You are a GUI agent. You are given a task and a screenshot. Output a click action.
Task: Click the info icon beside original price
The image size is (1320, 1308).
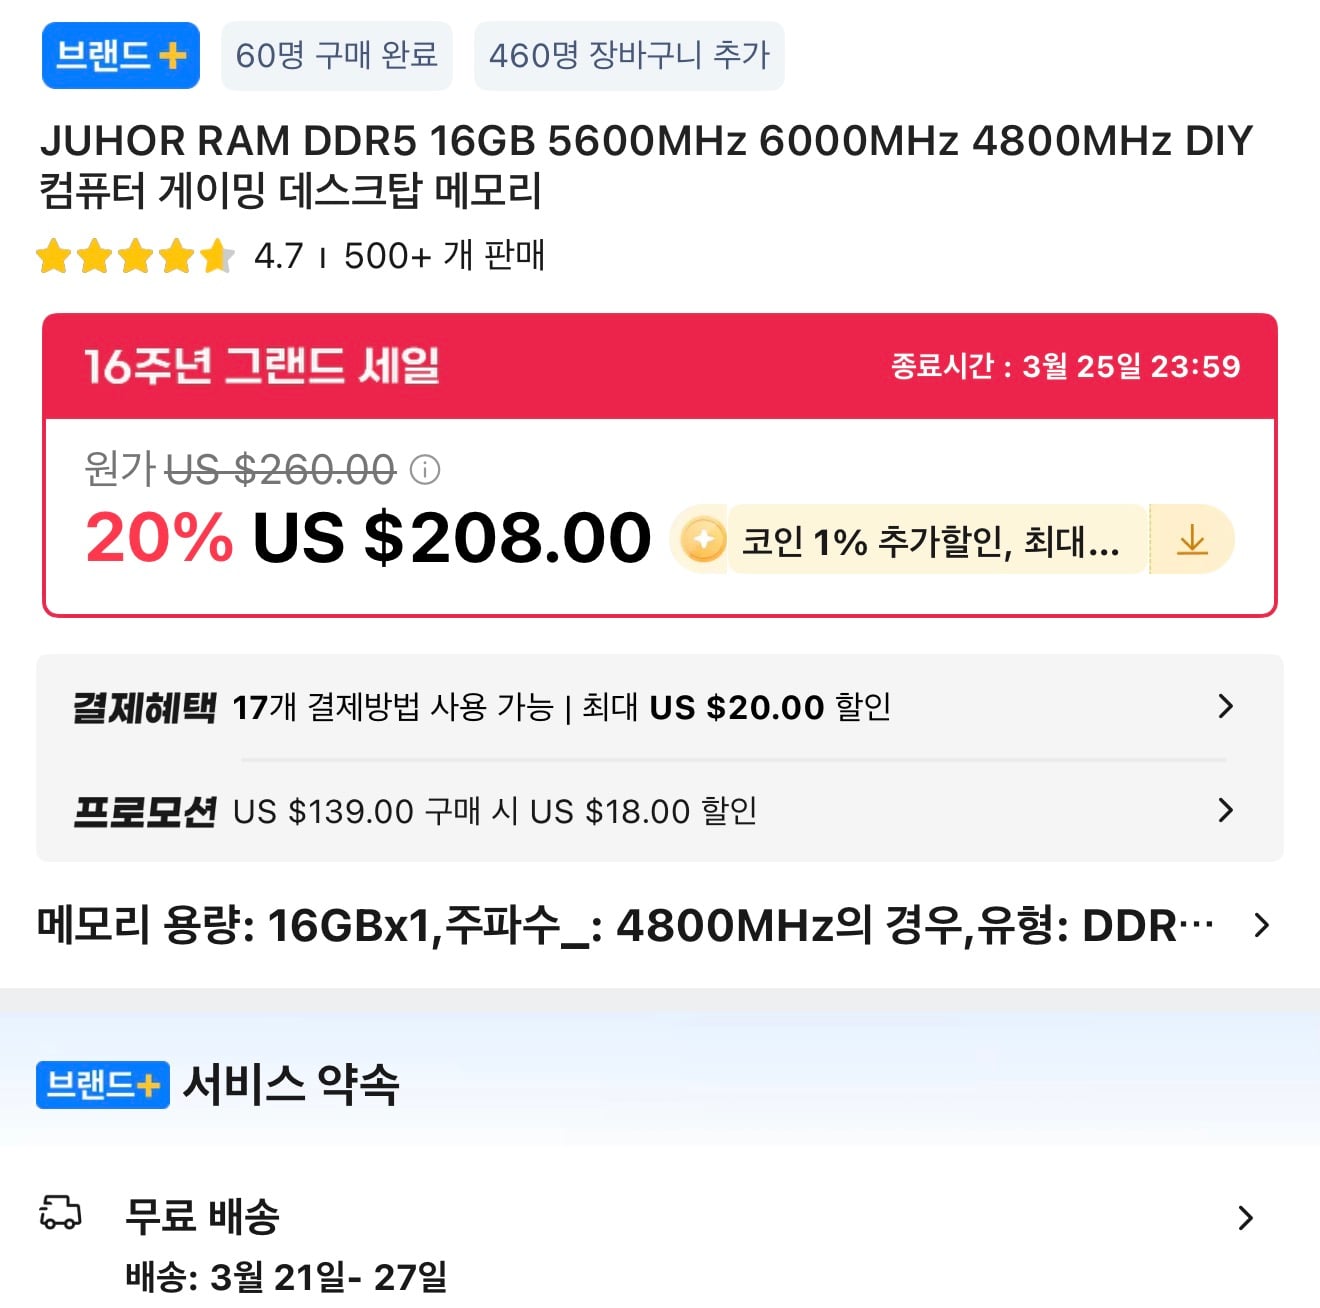click(425, 469)
